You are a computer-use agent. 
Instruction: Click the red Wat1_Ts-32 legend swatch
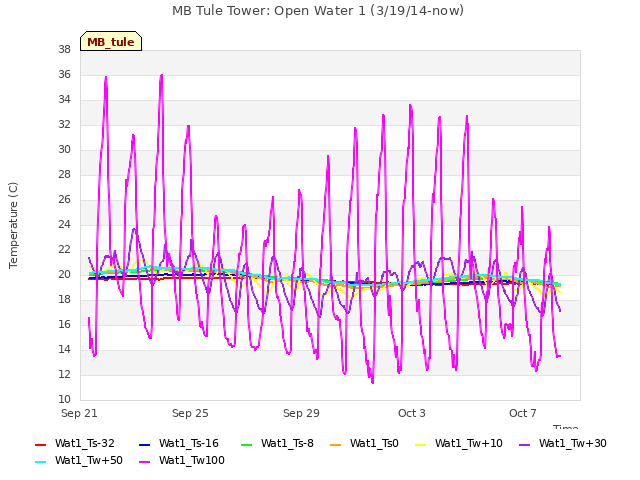tap(40, 444)
